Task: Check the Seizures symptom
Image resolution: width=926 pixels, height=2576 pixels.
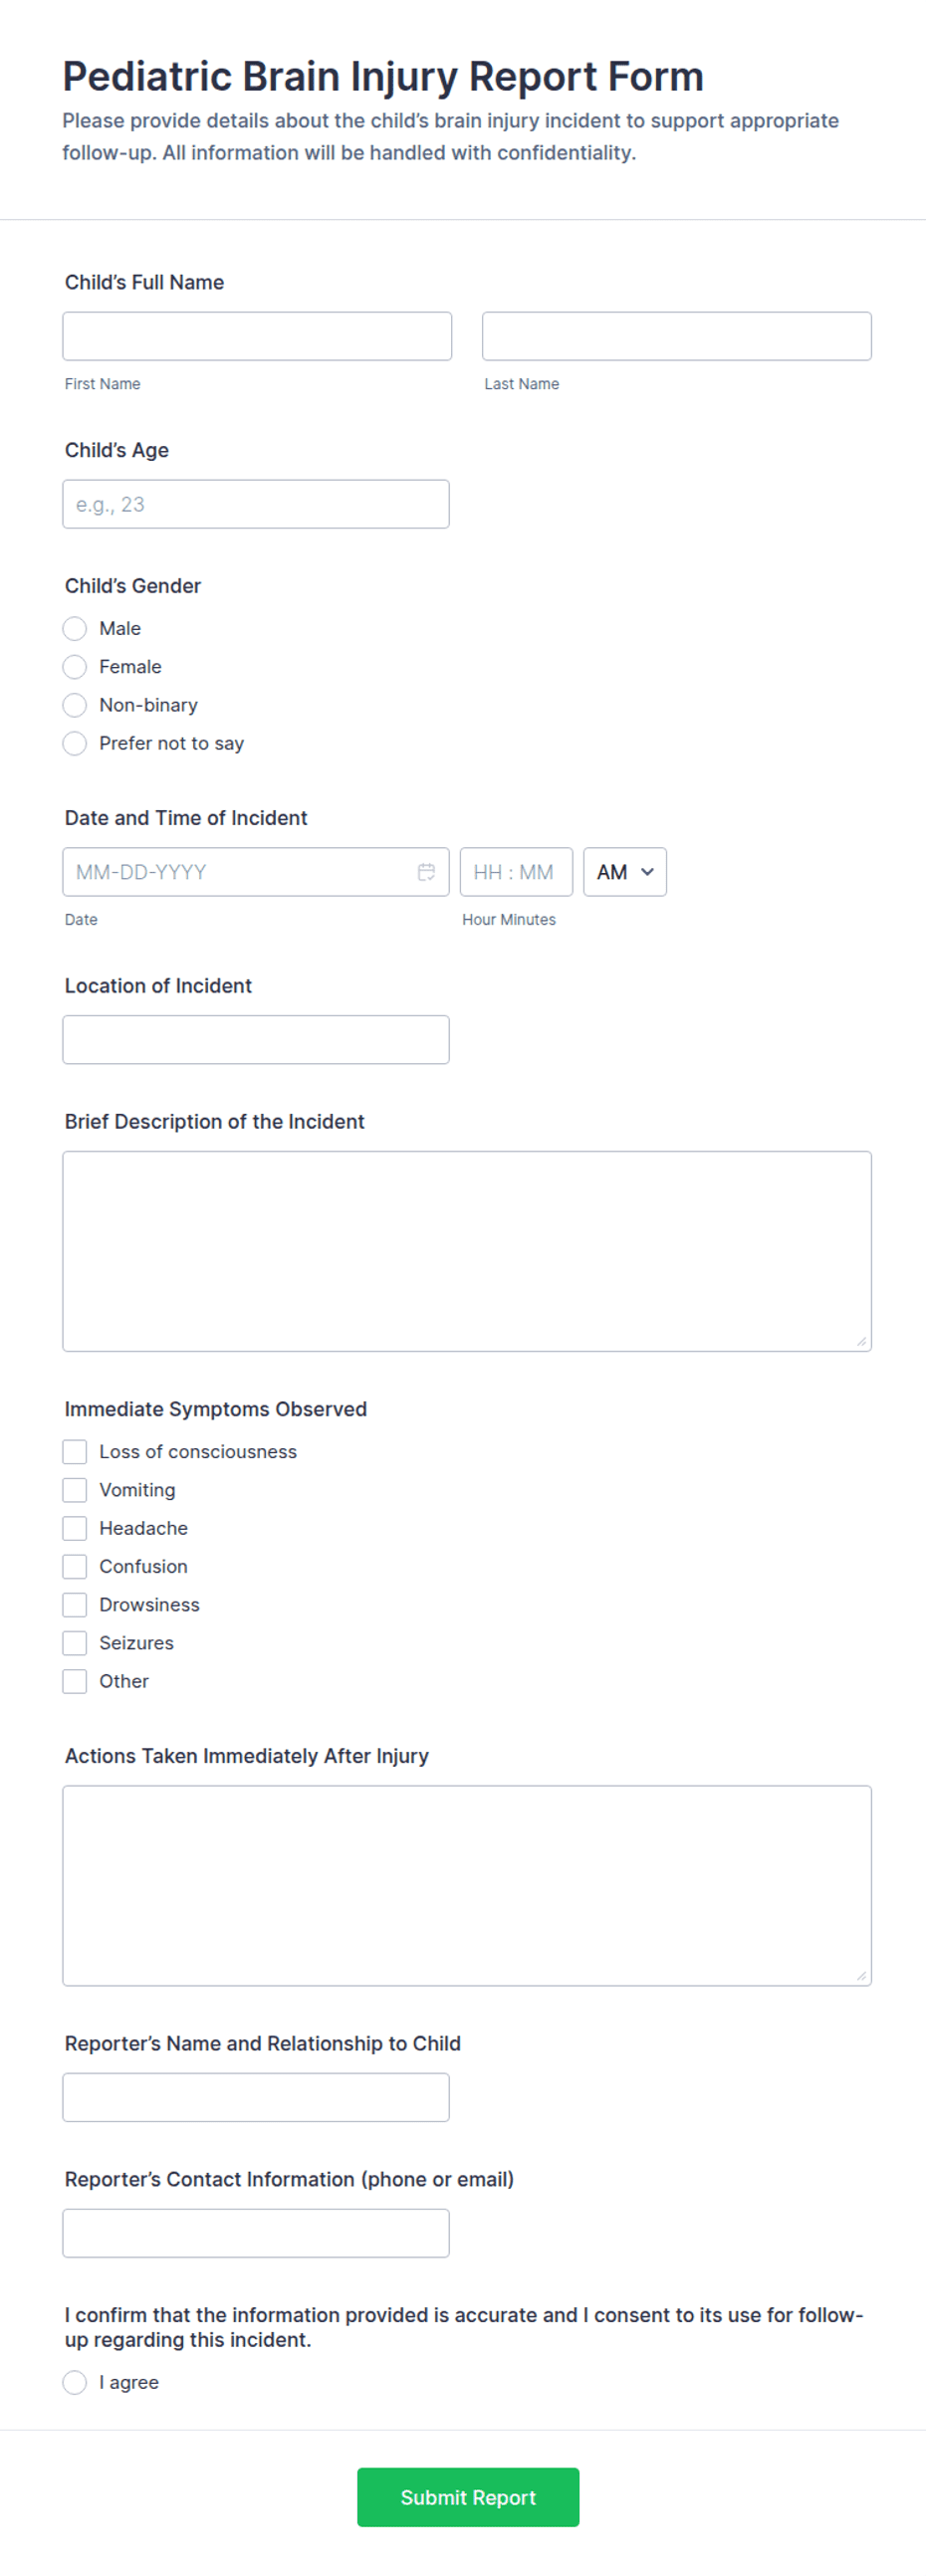Action: 75,1642
